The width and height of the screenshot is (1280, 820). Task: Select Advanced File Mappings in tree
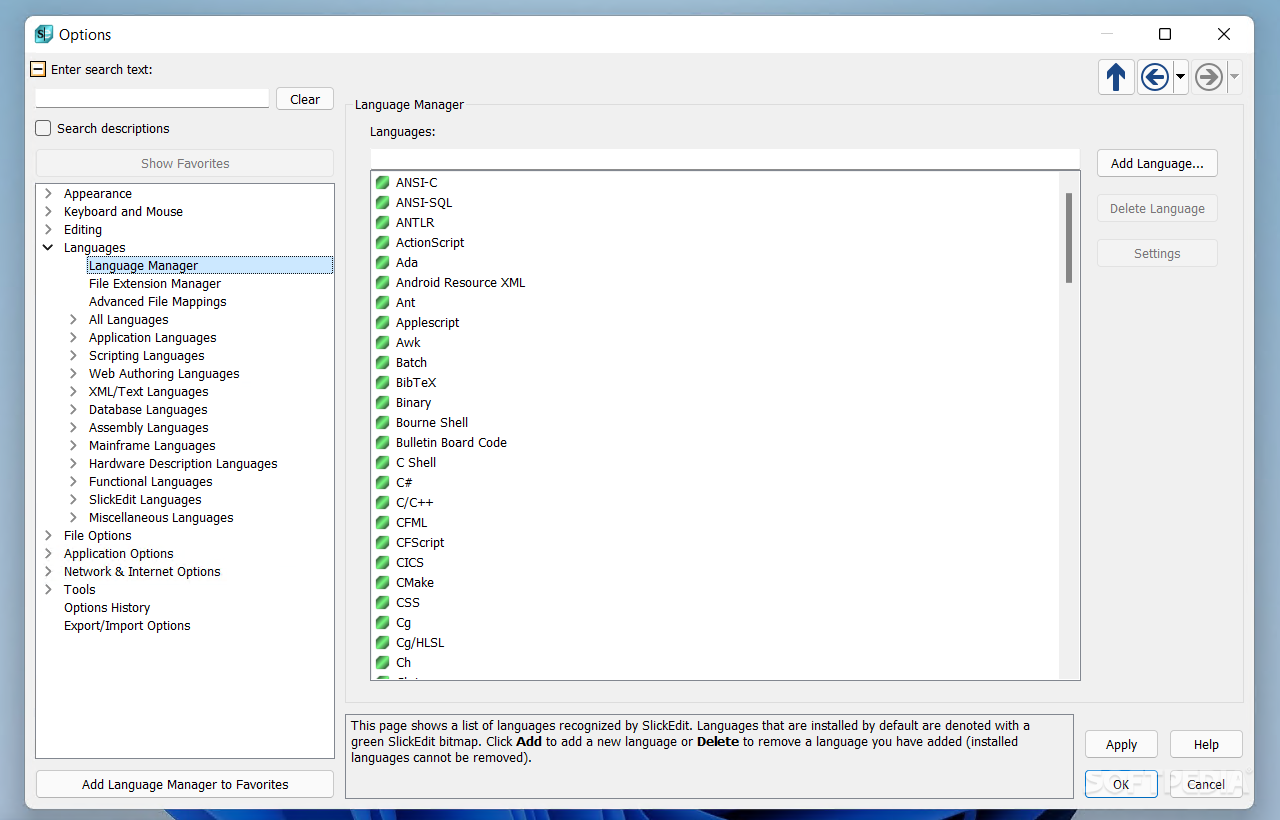158,302
